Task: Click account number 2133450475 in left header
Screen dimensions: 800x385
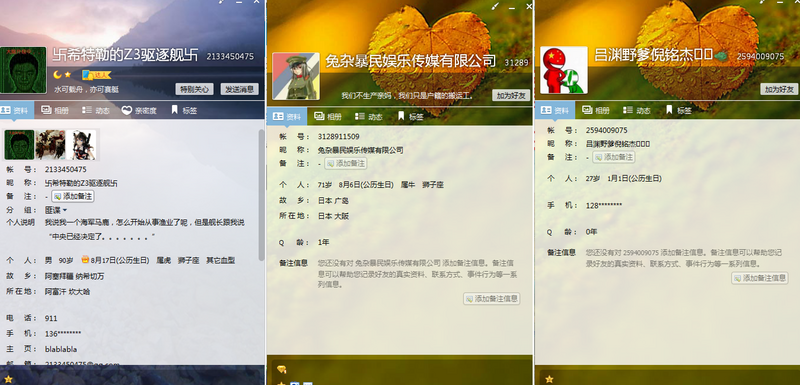Action: click(x=230, y=57)
